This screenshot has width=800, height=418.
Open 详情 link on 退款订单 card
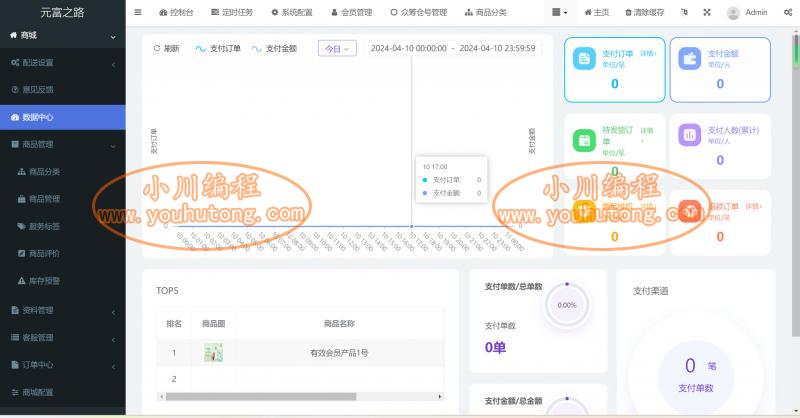tap(754, 206)
